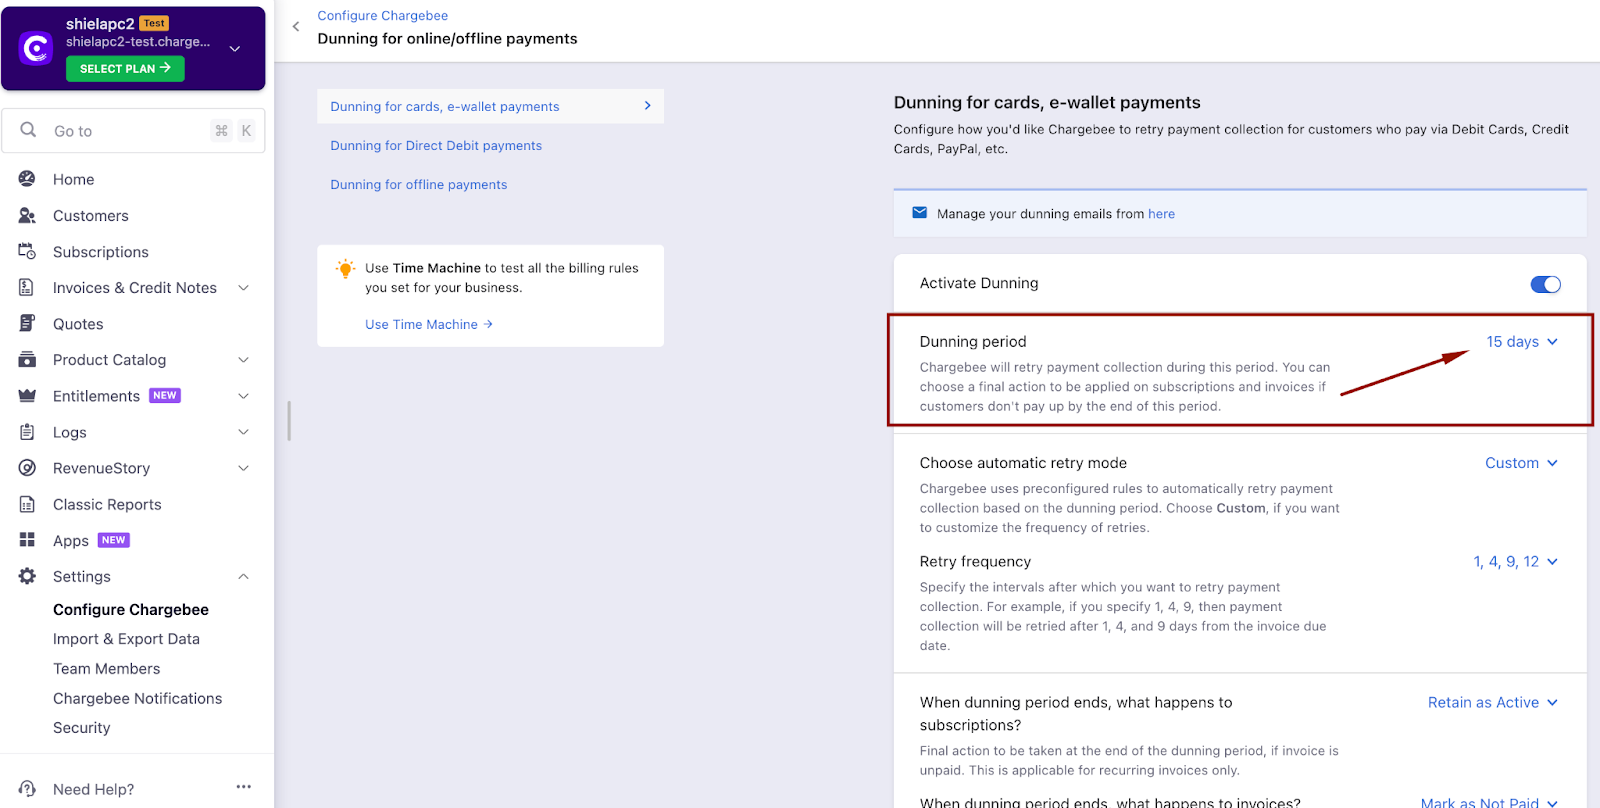This screenshot has width=1600, height=808.
Task: Click the Apps grid icon
Action: (27, 540)
